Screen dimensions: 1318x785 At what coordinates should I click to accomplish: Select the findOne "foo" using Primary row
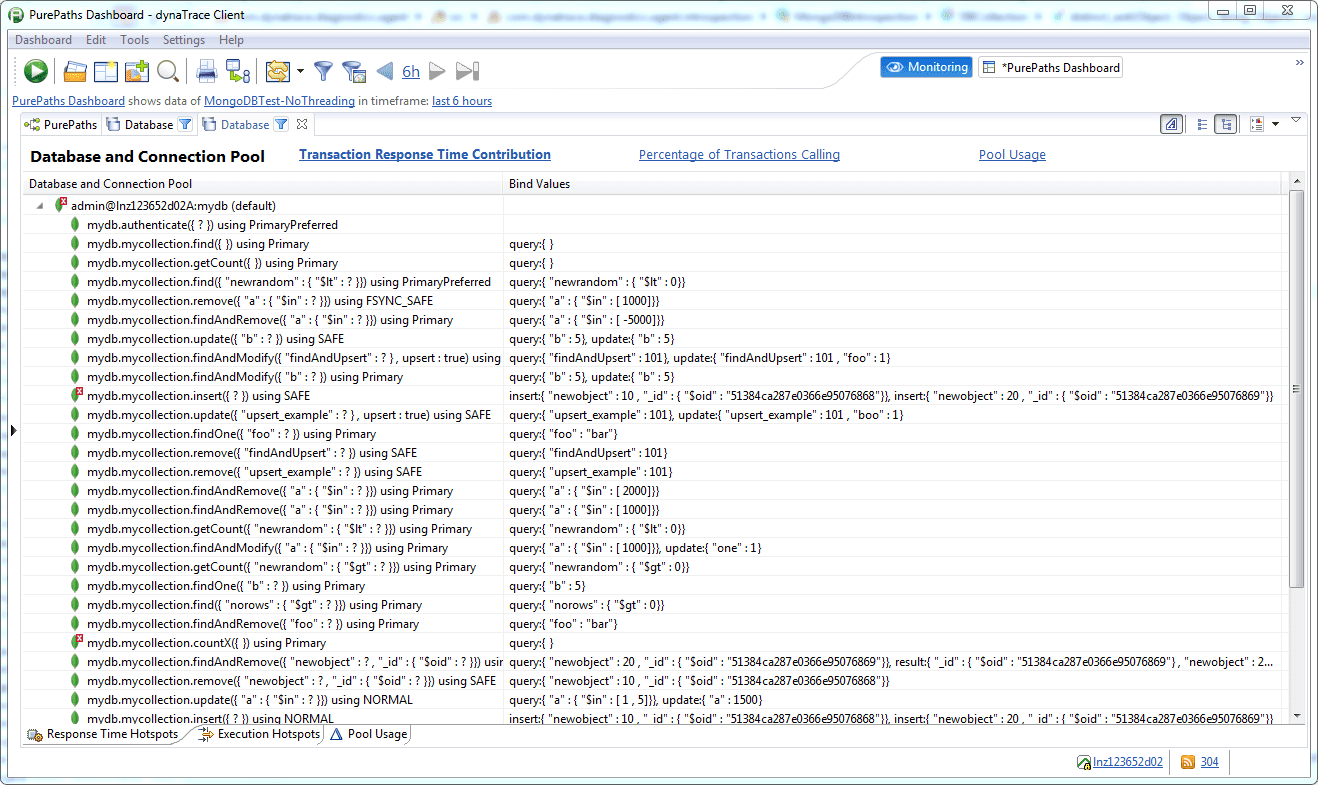[654, 434]
